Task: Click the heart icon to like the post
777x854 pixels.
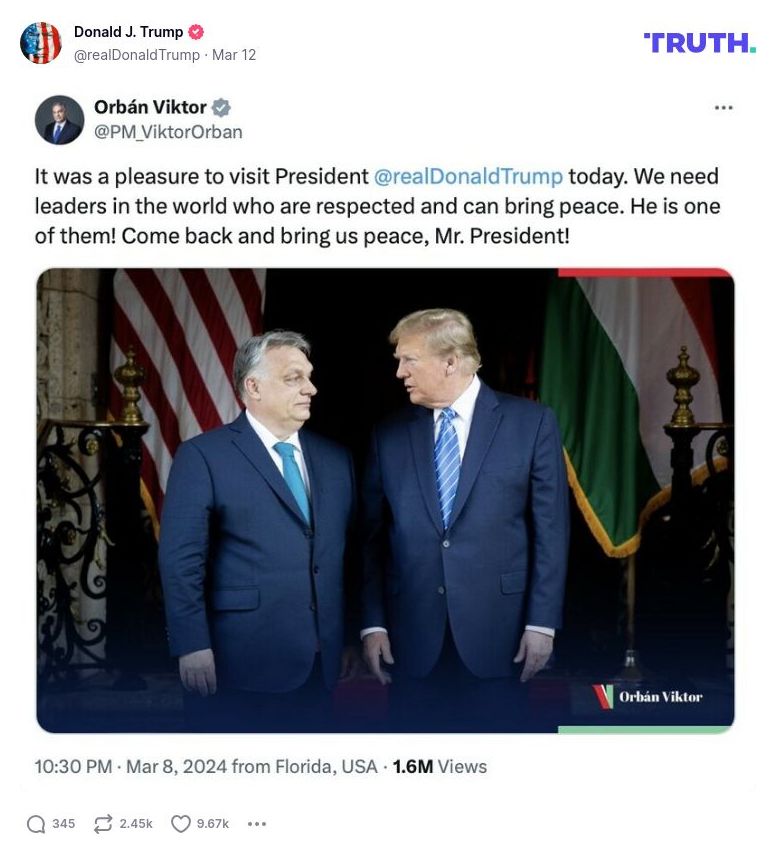Action: (179, 822)
